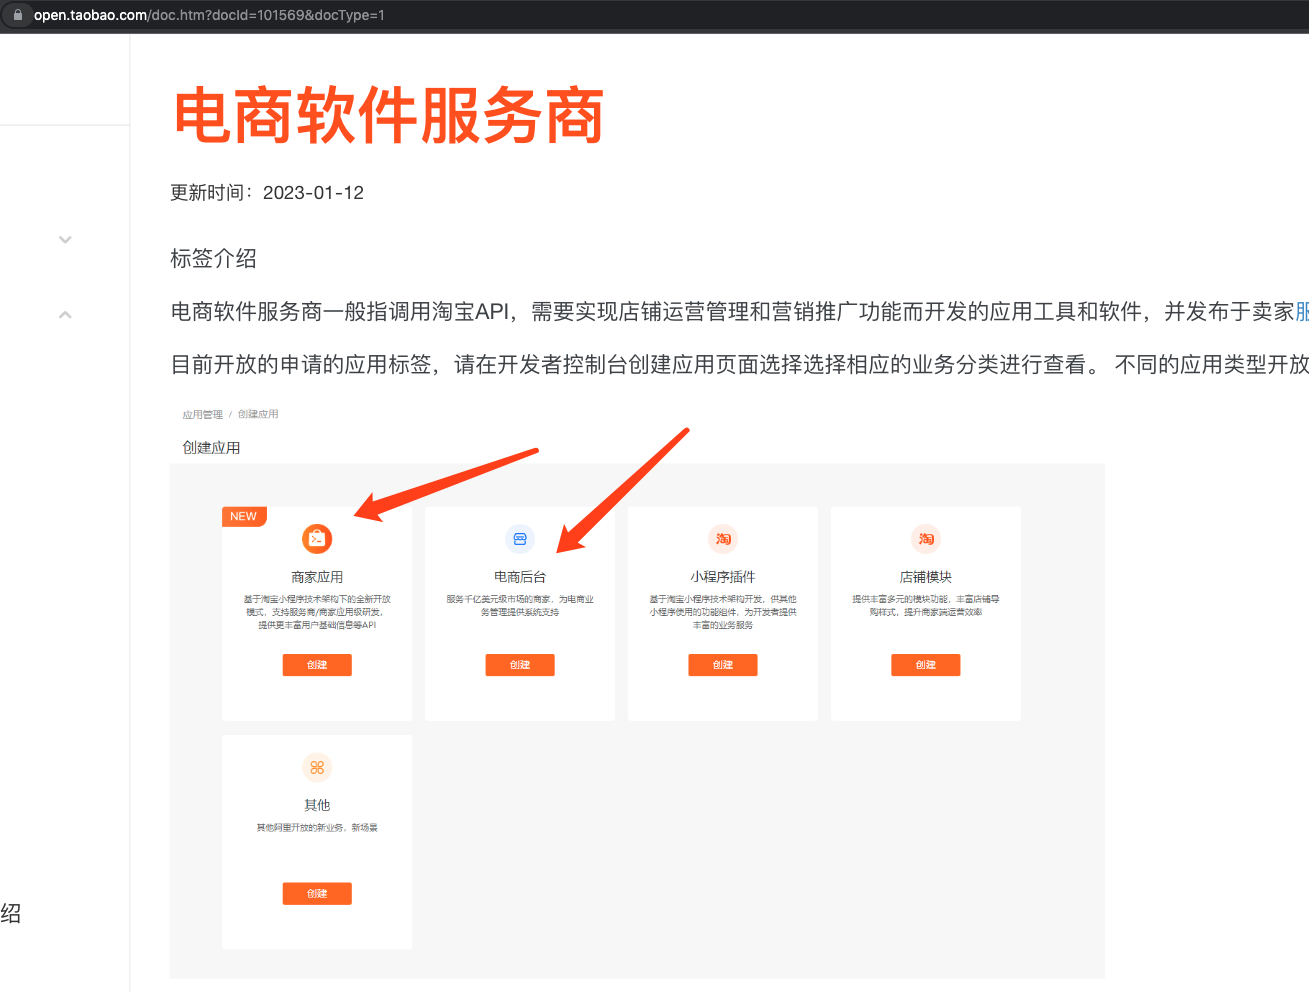Screen dimensions: 1309x992
Task: Click the 店铺模块 淘 icon
Action: [926, 539]
